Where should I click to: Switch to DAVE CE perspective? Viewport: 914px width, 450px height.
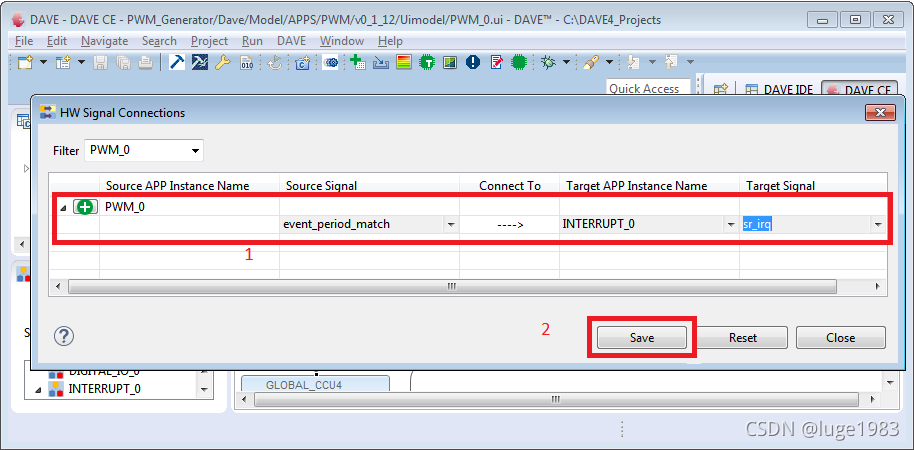click(860, 90)
